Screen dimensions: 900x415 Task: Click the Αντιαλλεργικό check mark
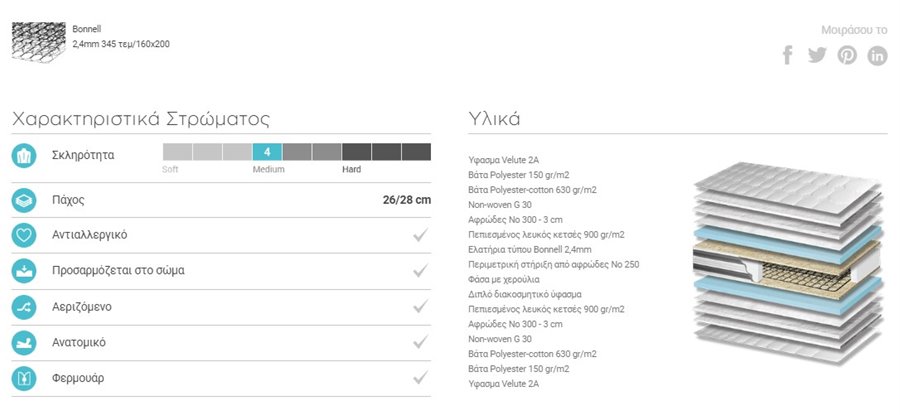pyautogui.click(x=421, y=235)
